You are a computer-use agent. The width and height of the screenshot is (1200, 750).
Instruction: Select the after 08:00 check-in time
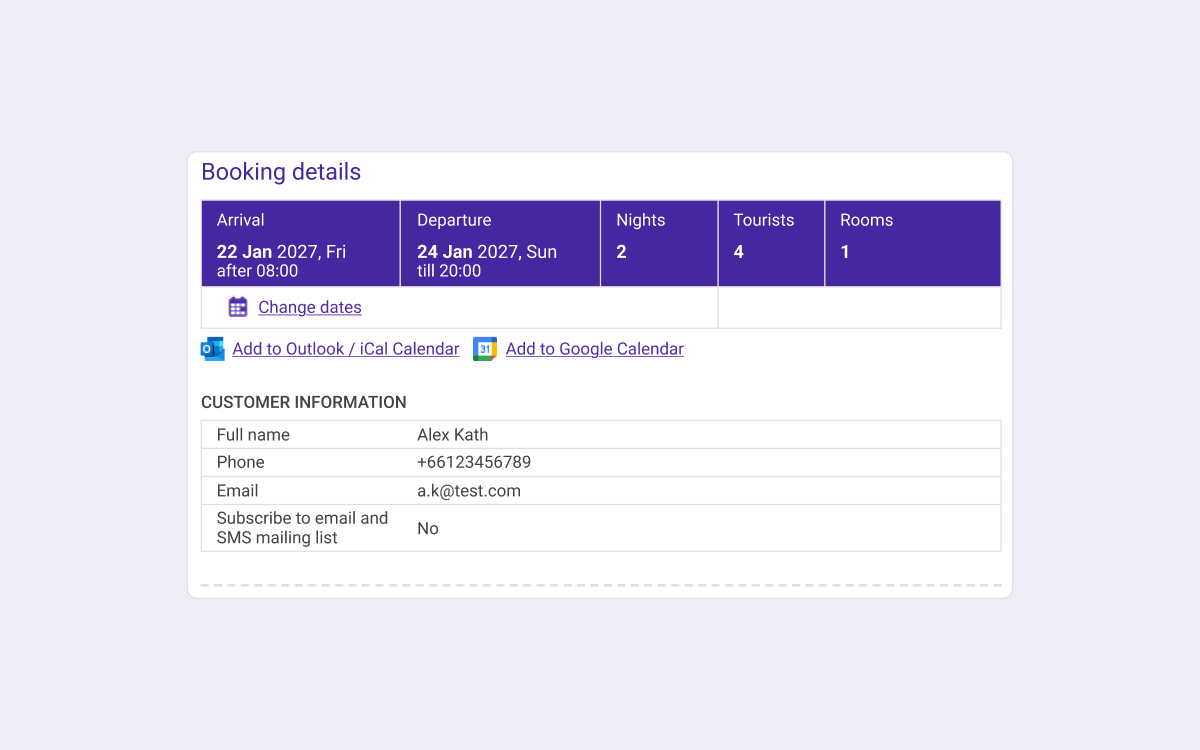[x=258, y=271]
